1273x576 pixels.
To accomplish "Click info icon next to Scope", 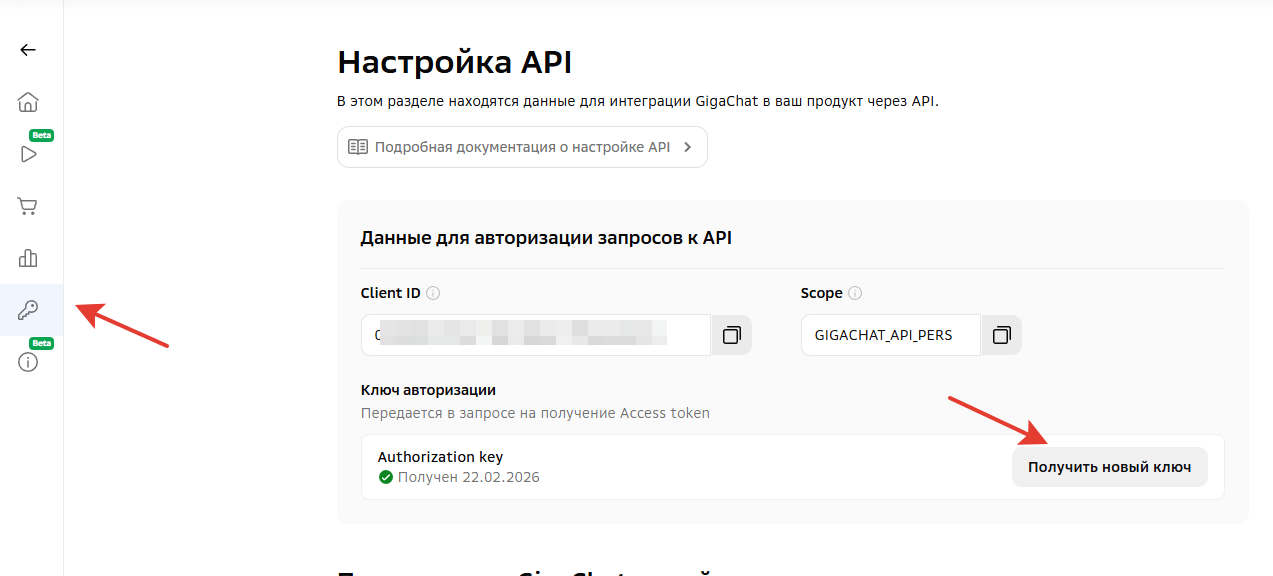I will tap(855, 294).
